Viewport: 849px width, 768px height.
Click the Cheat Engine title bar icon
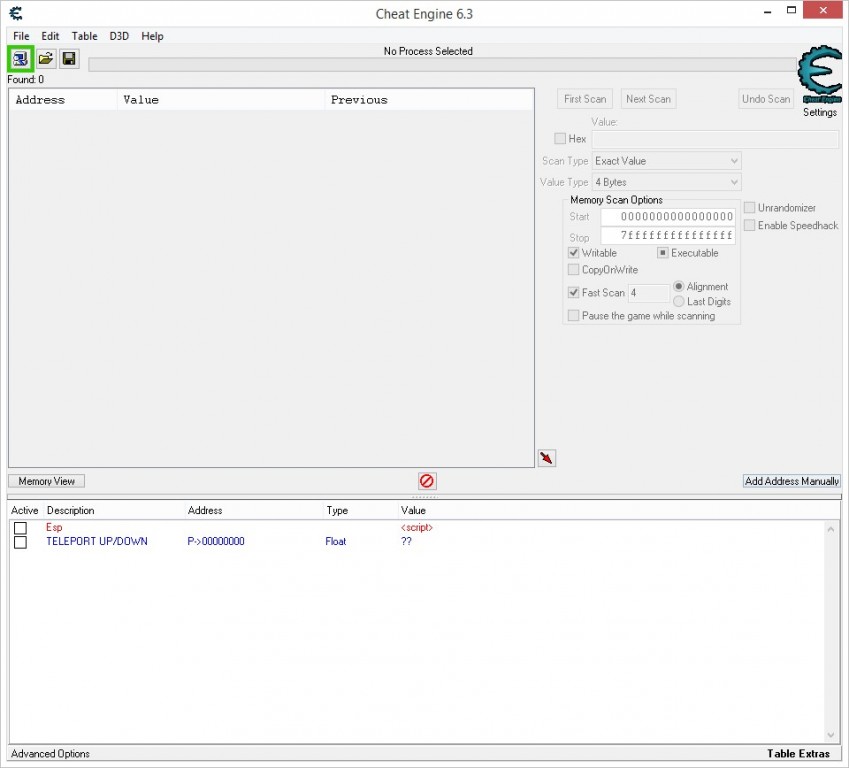click(16, 13)
